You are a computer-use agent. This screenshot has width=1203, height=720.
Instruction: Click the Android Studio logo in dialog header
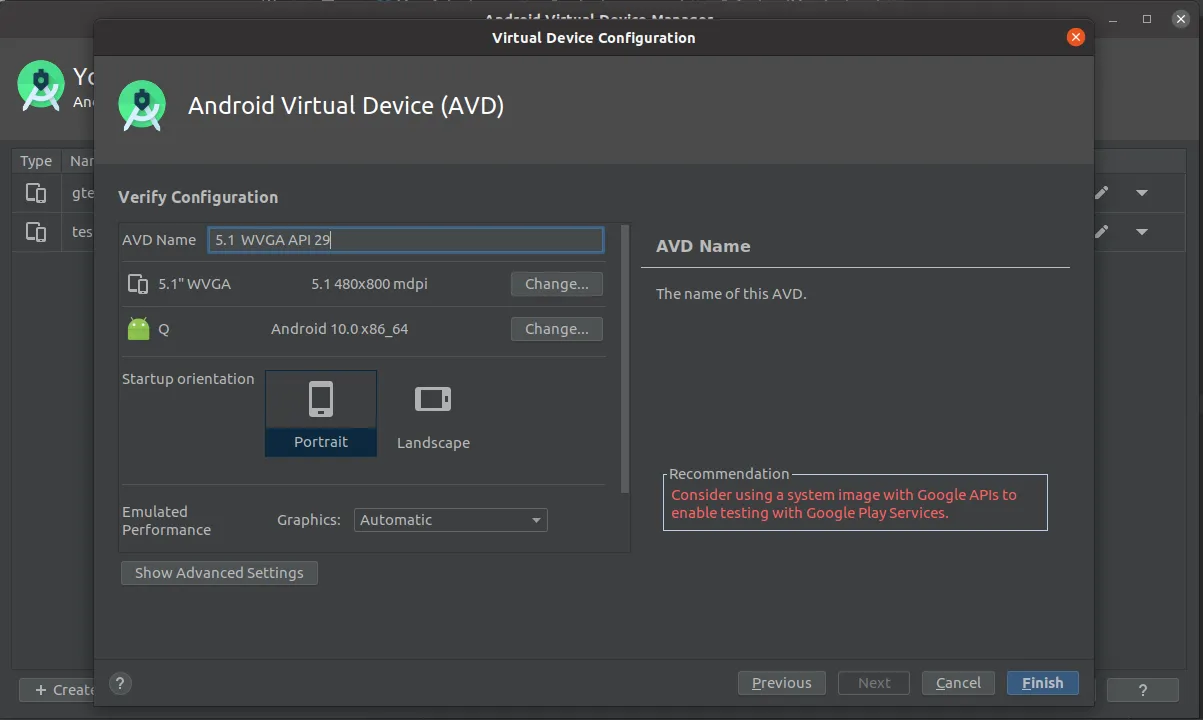pyautogui.click(x=142, y=106)
